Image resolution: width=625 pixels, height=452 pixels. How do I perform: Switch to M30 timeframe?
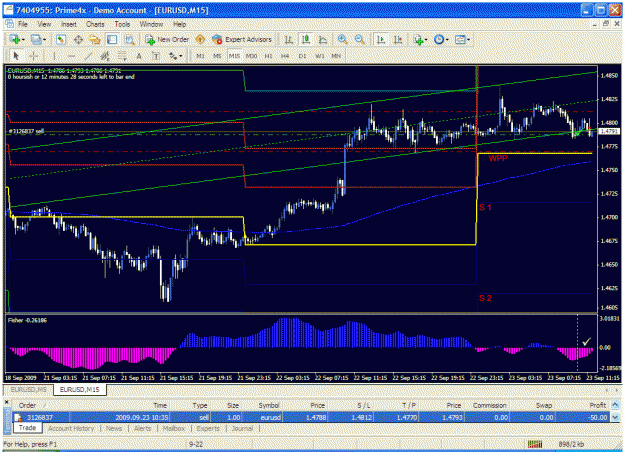tap(251, 56)
